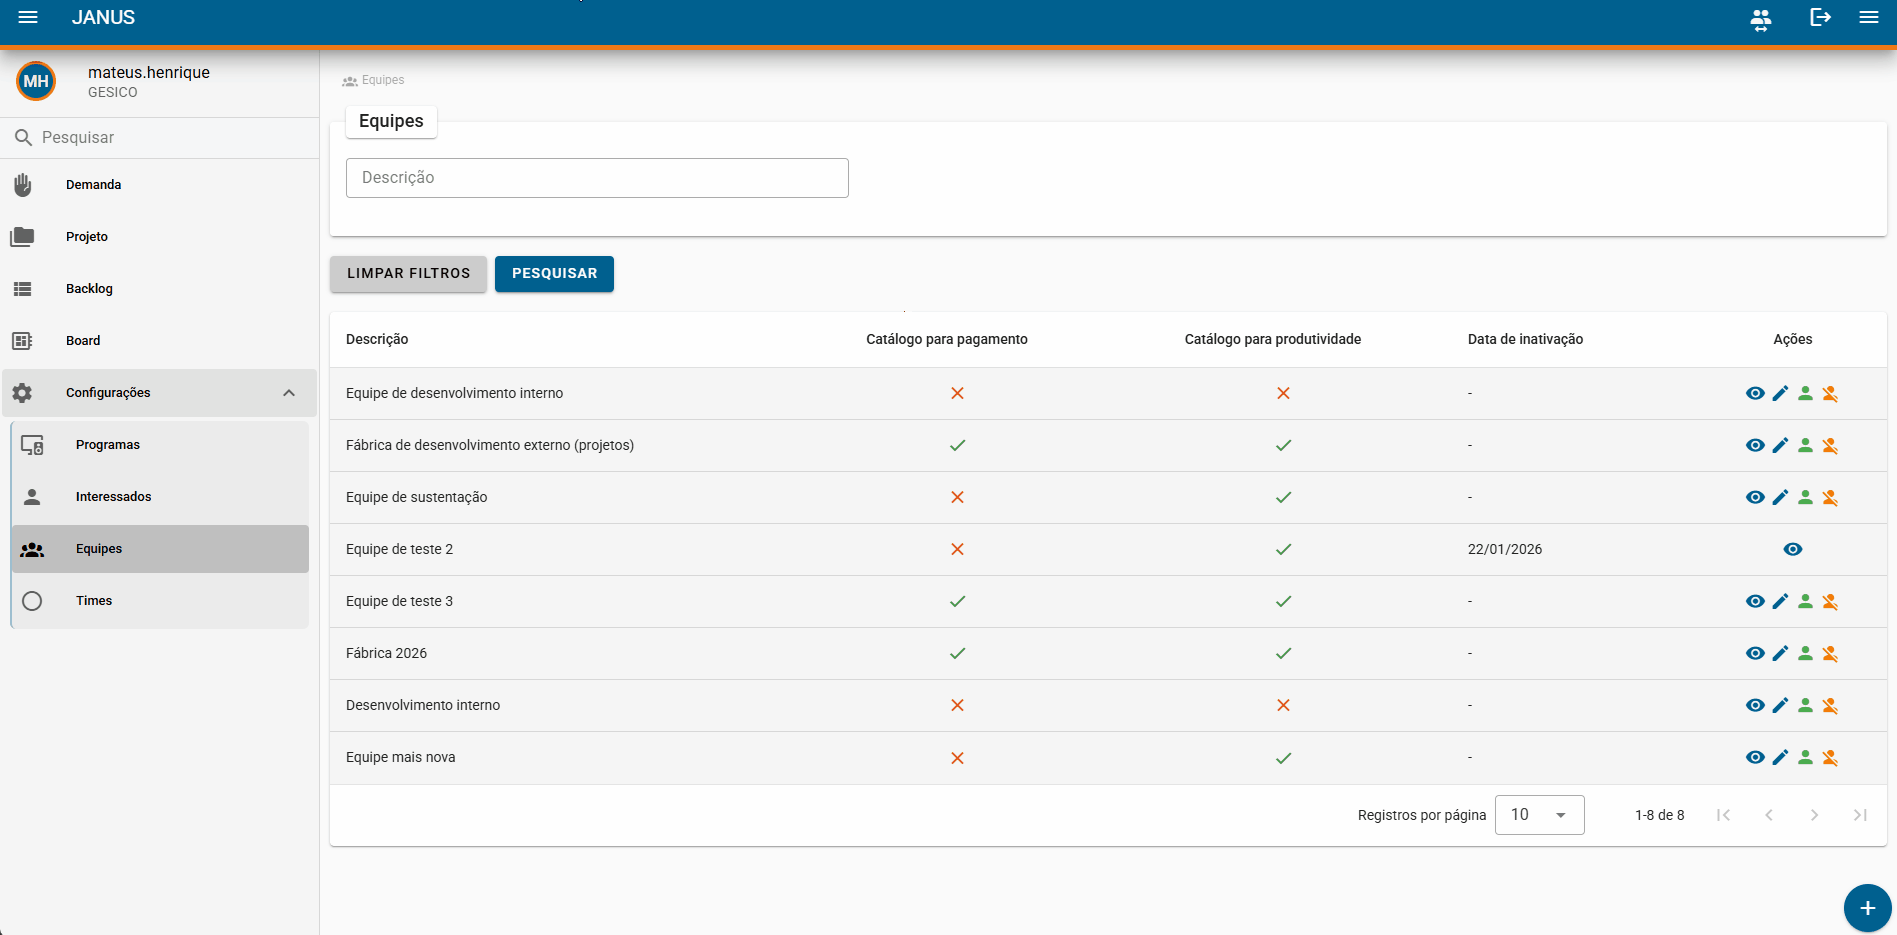View Desenvolvimento interno with eye icon

[1755, 705]
